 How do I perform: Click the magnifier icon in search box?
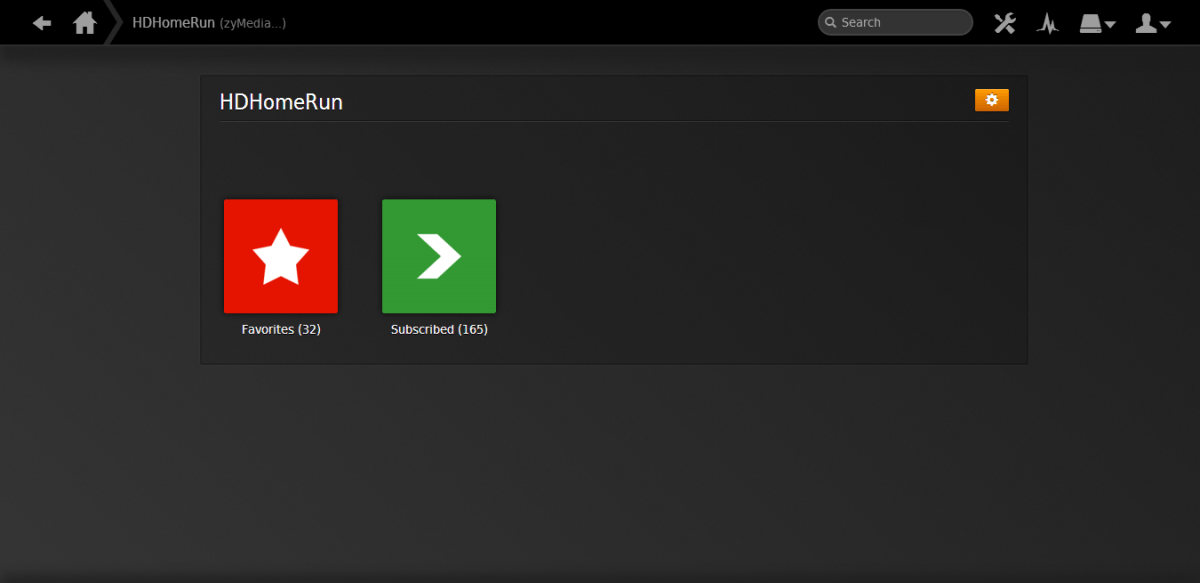(x=831, y=23)
